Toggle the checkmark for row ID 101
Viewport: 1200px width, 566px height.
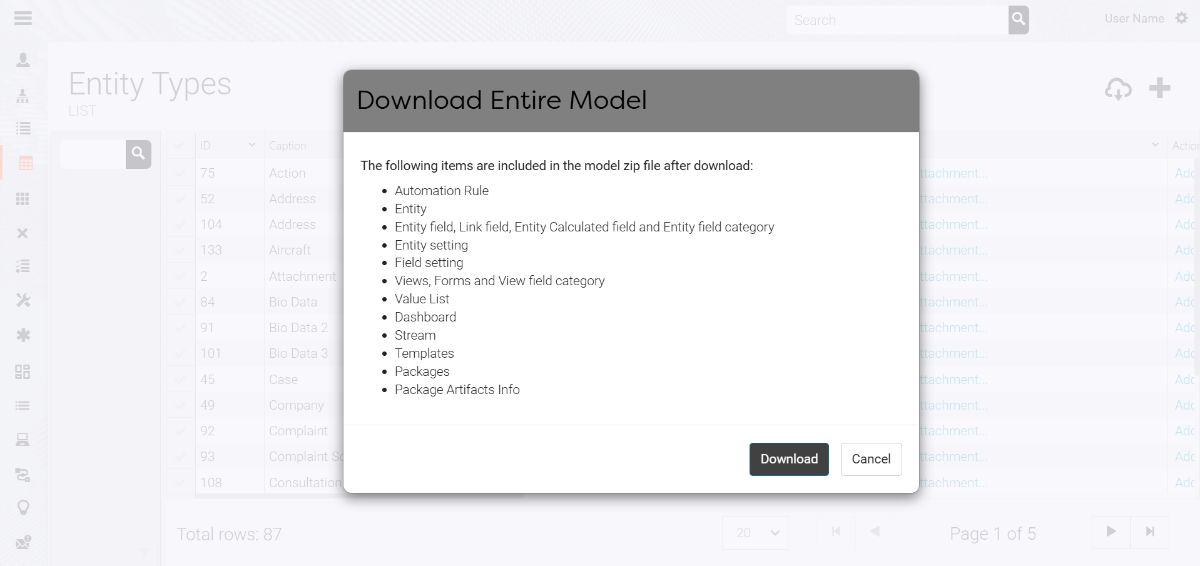click(x=179, y=353)
